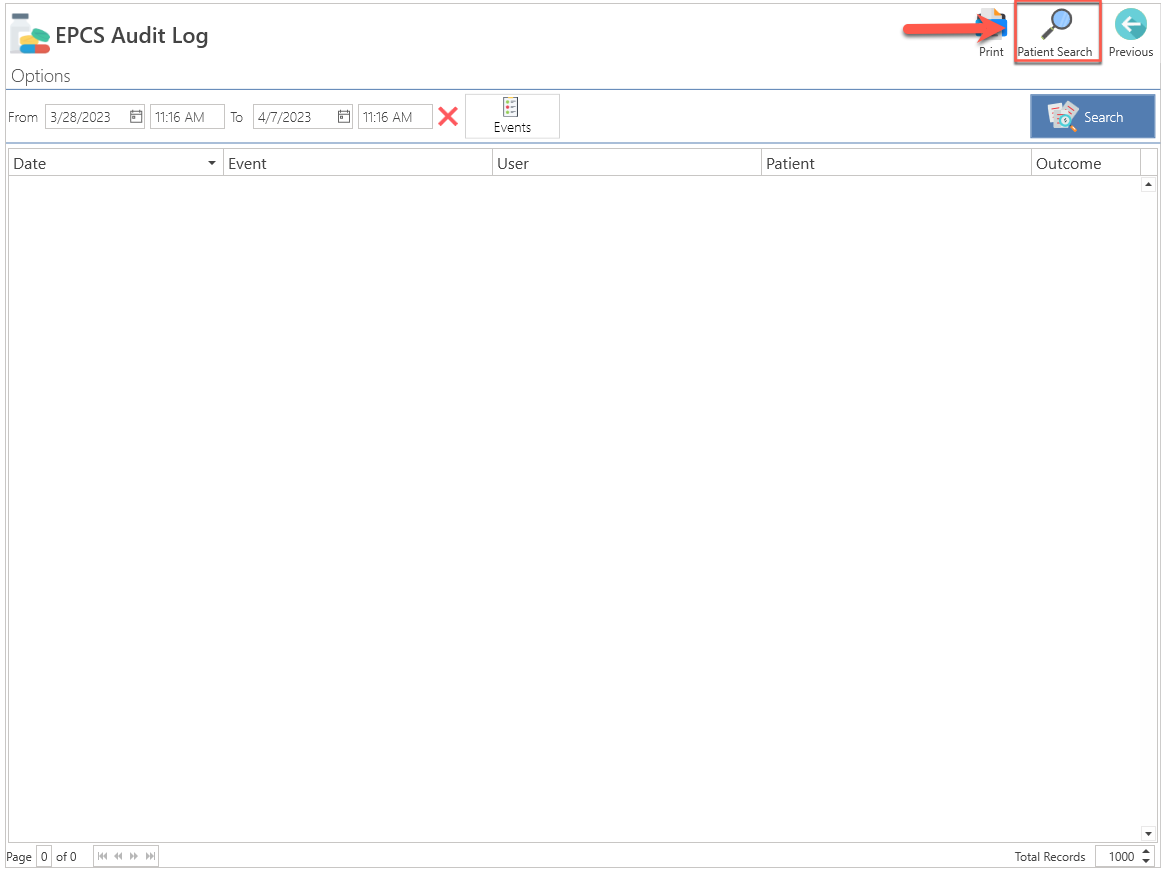Go to next page icon

[x=134, y=856]
